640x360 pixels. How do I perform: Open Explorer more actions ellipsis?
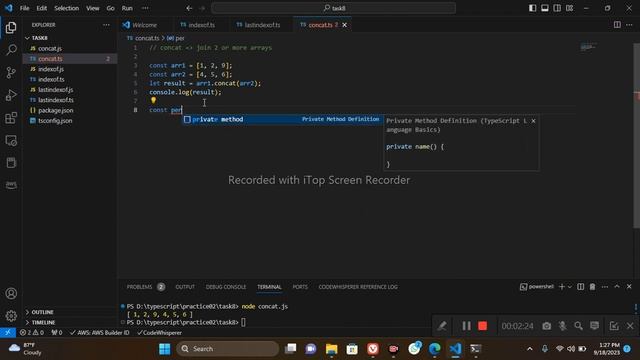click(106, 25)
